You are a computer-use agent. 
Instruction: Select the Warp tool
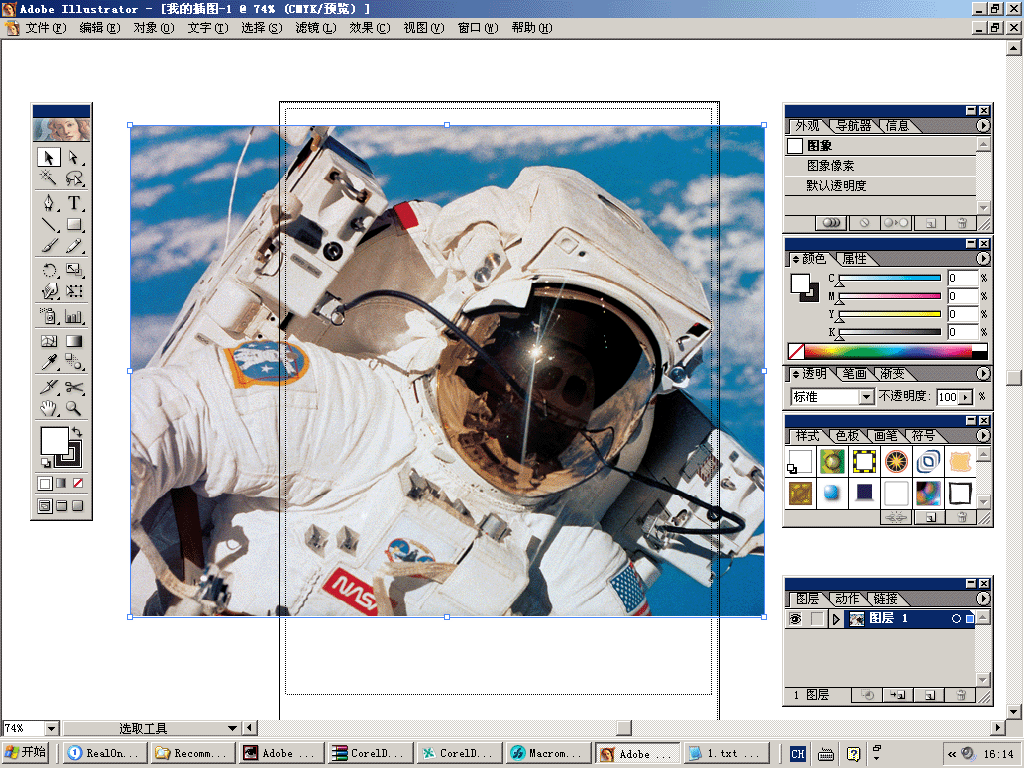pos(49,291)
